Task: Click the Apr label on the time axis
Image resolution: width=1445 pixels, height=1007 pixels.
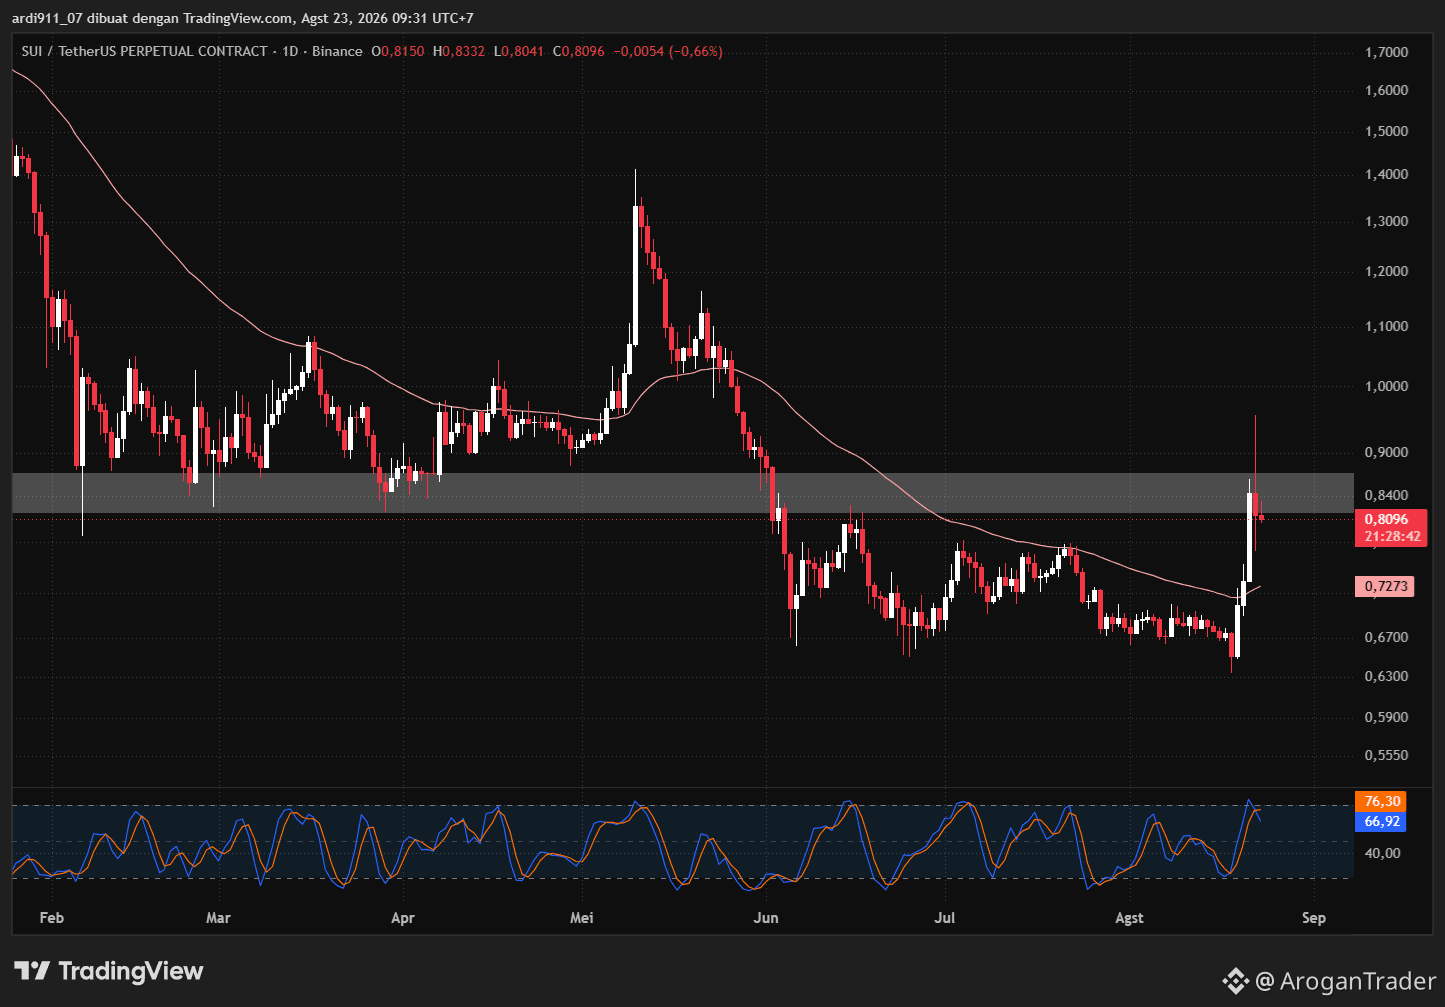Action: point(402,917)
